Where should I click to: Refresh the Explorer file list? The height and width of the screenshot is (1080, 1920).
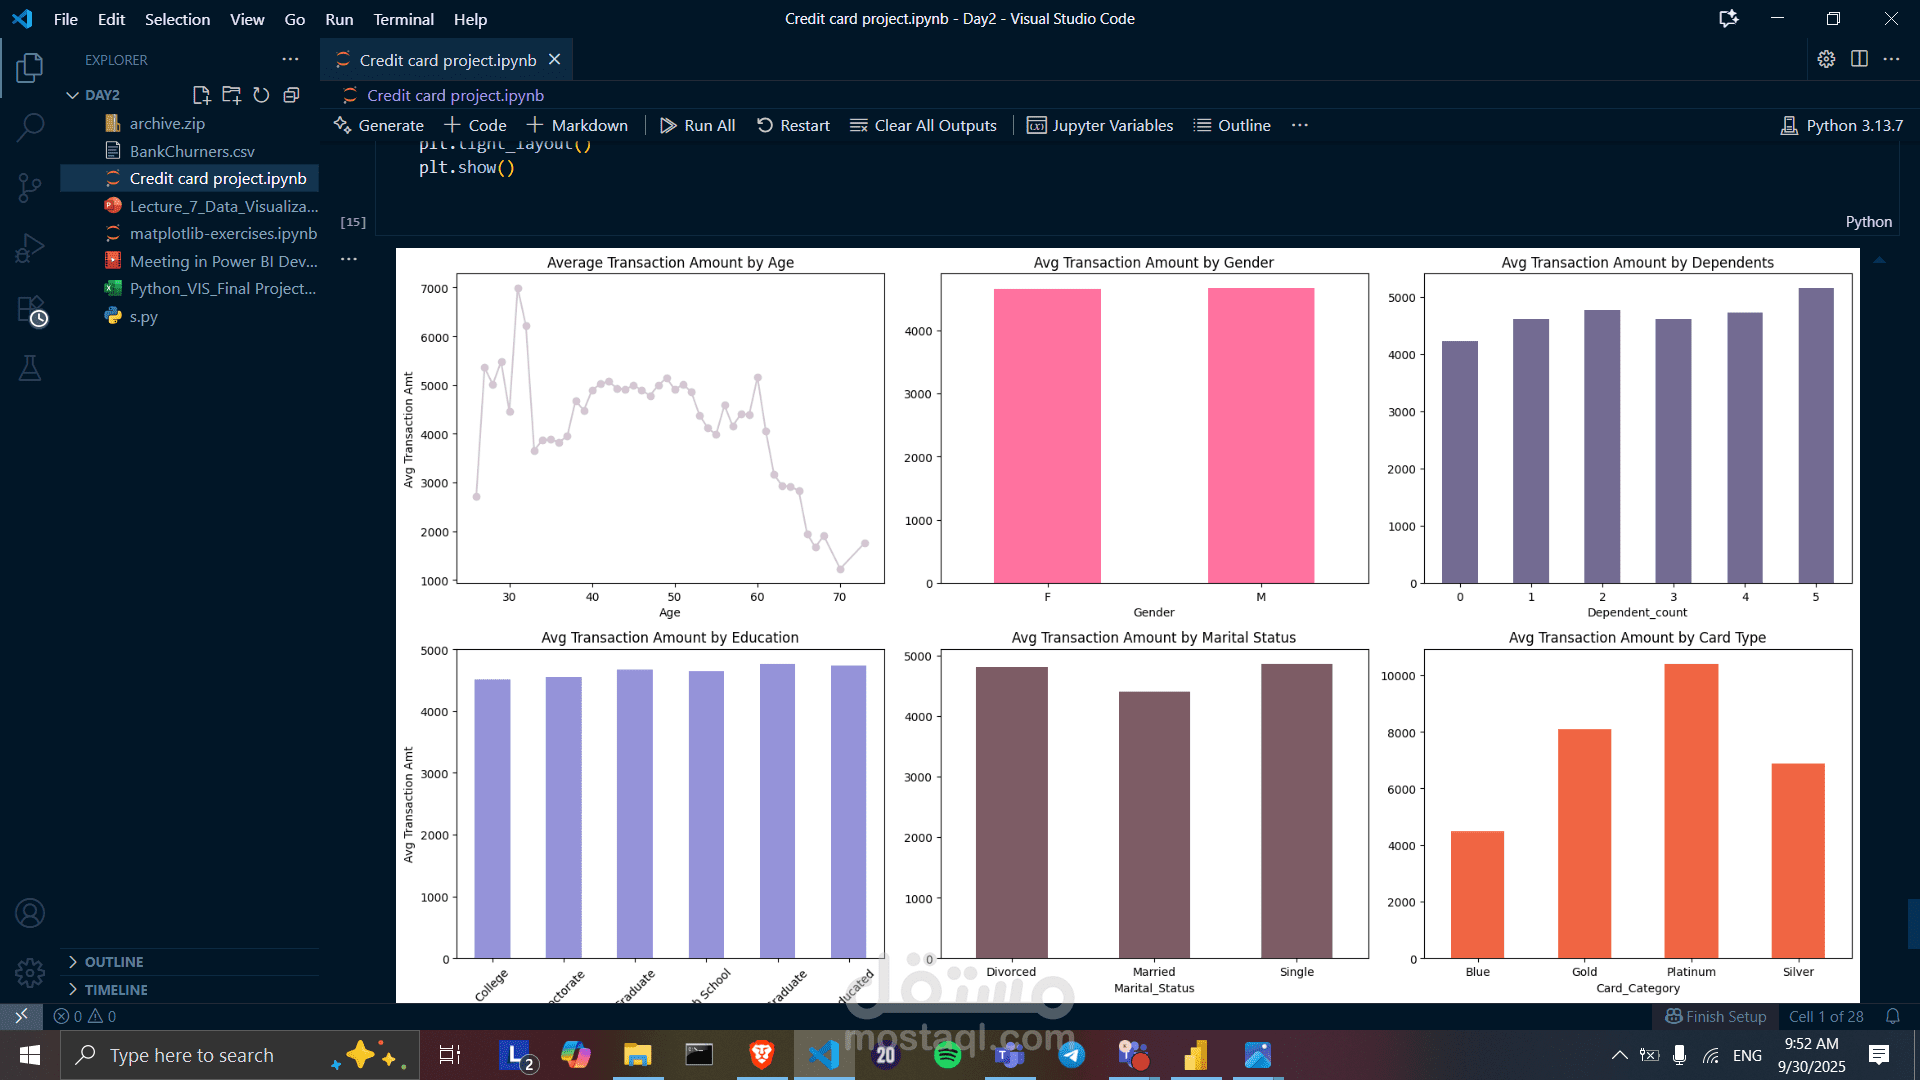pos(261,95)
